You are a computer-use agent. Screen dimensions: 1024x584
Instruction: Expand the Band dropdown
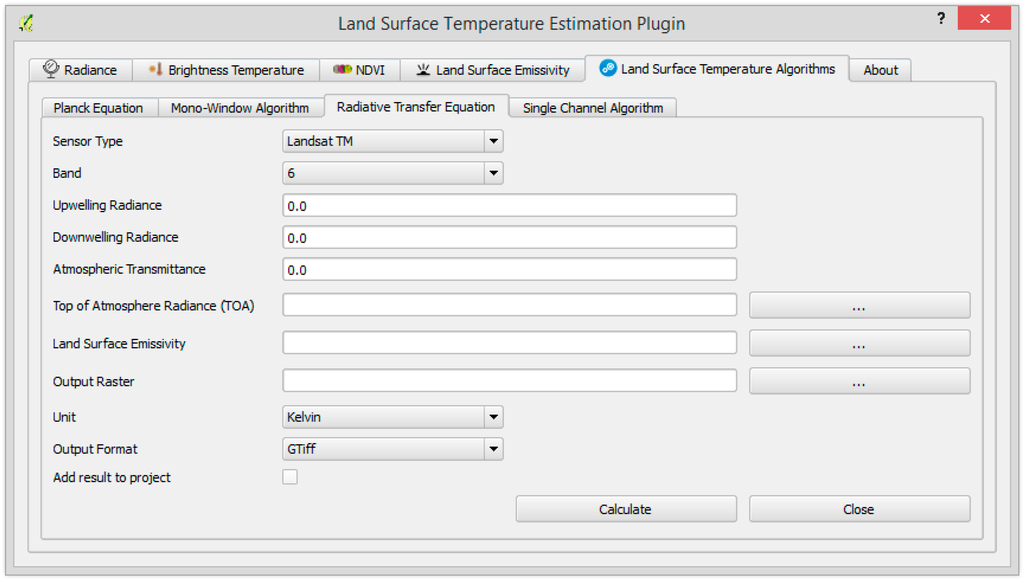pyautogui.click(x=393, y=173)
